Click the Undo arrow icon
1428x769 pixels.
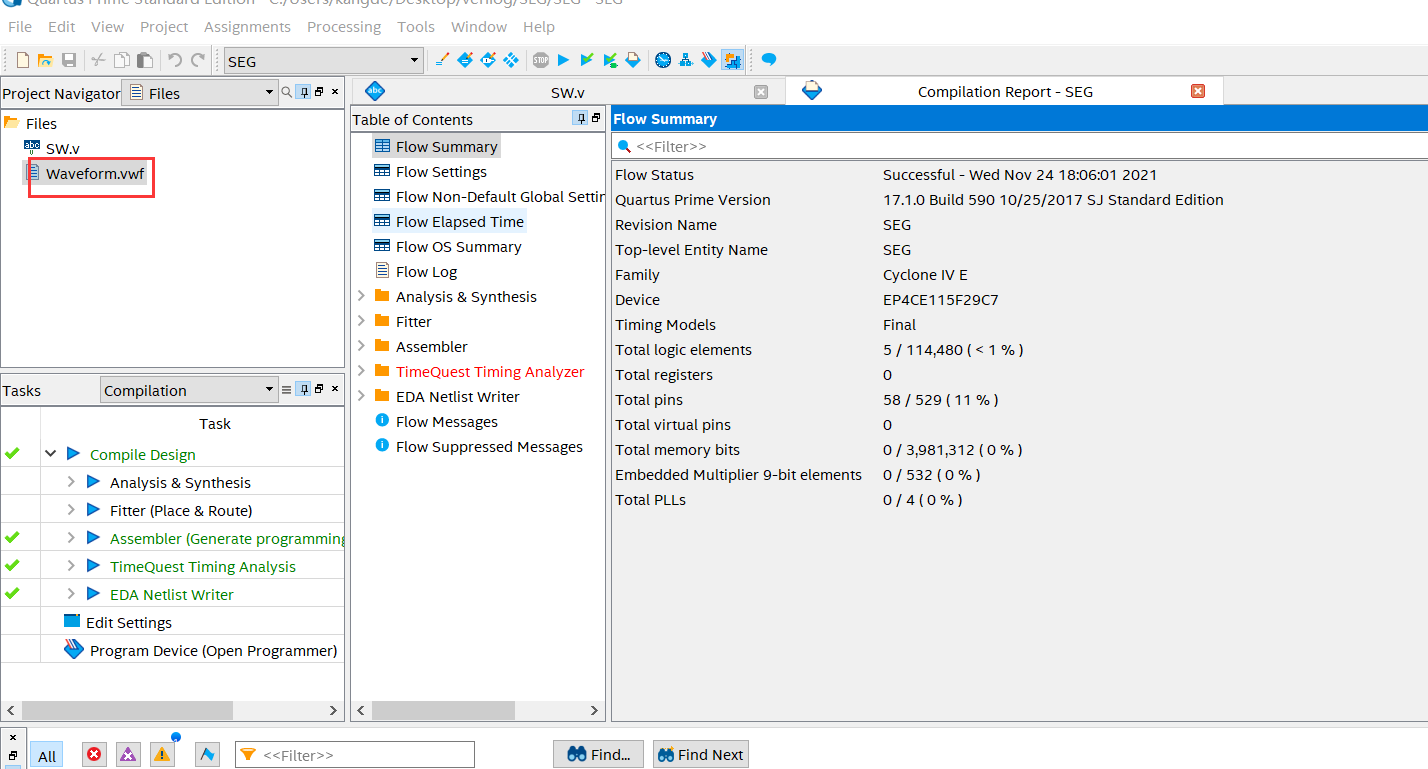175,61
